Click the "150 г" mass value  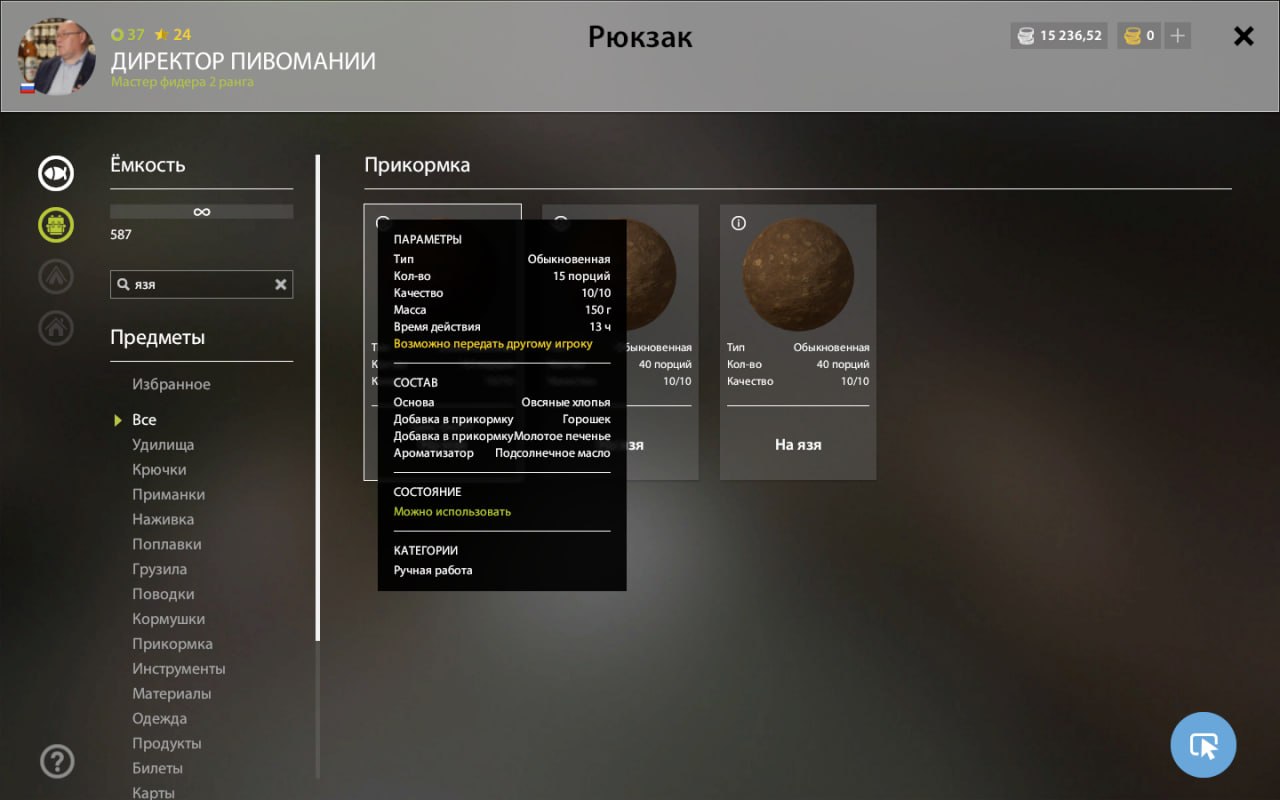(598, 311)
